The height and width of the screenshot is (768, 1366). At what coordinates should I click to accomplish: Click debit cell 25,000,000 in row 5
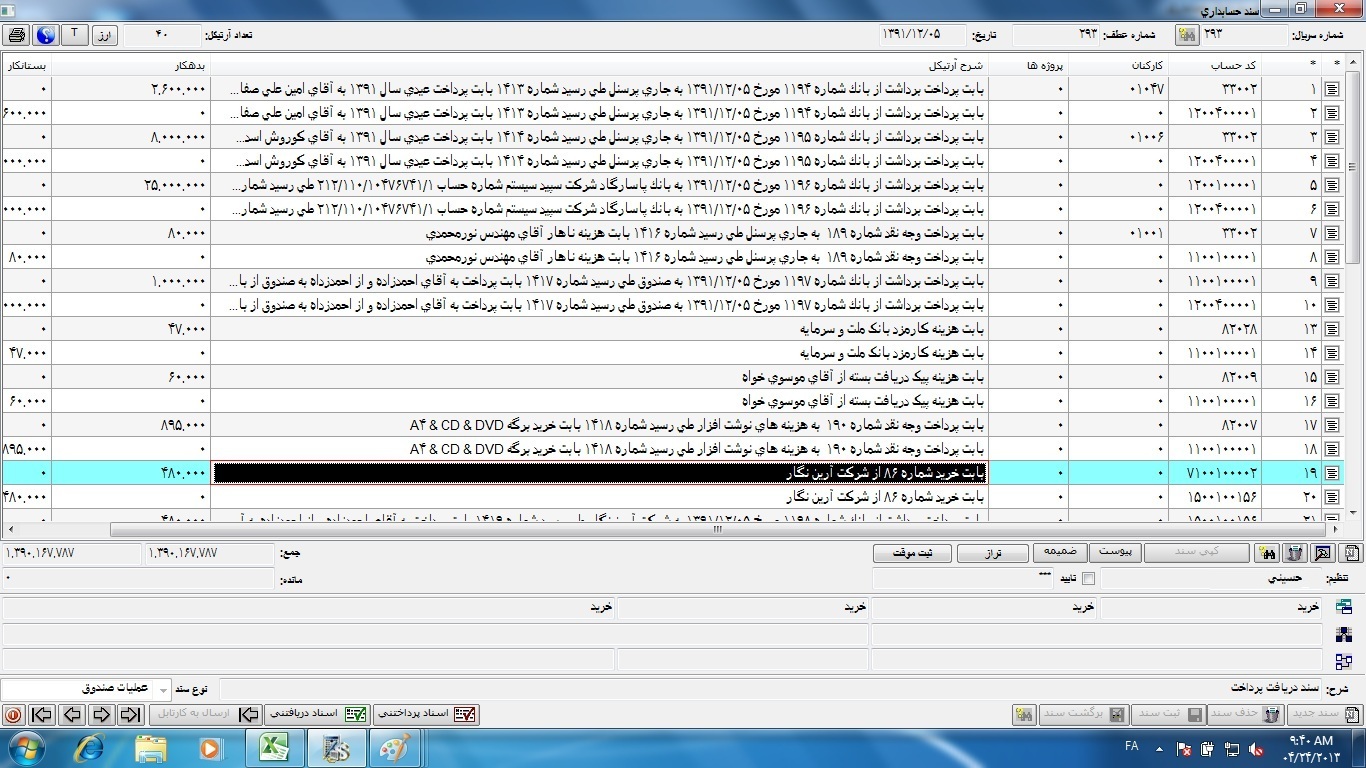click(131, 185)
